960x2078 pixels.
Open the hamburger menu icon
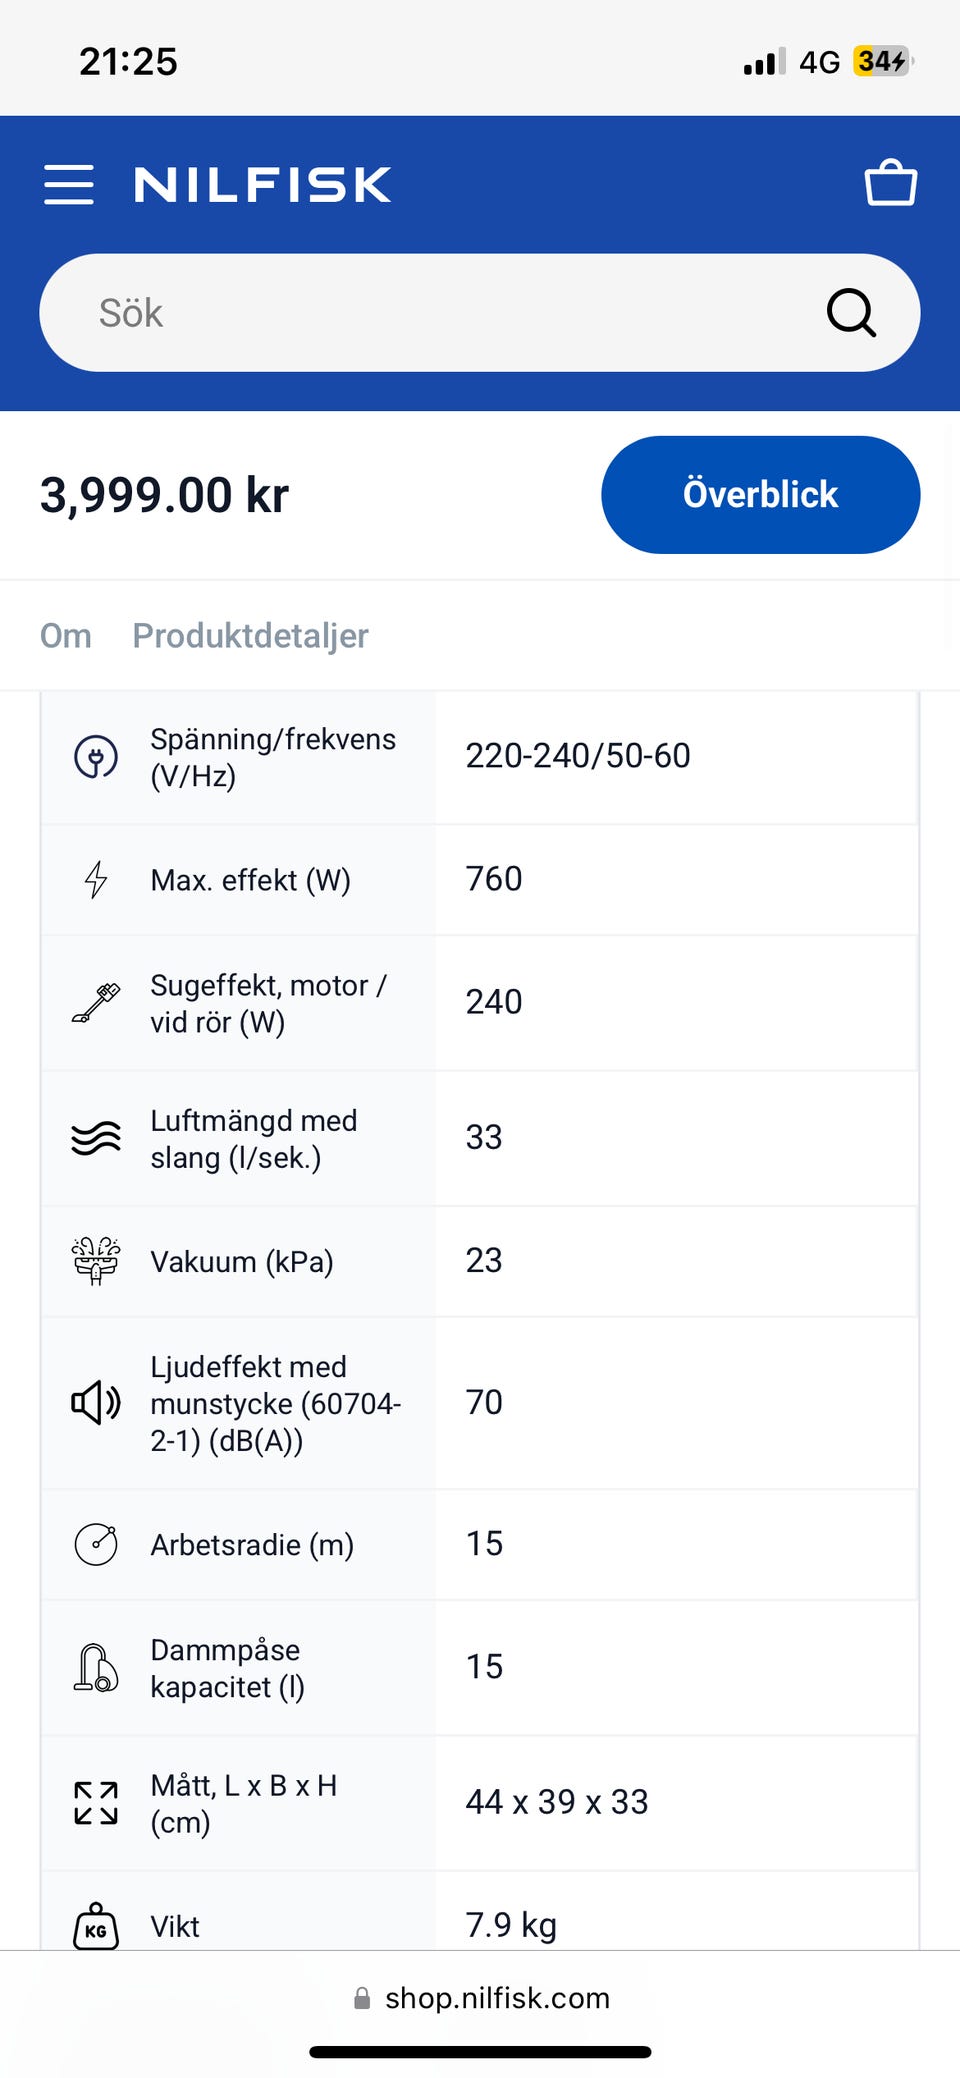[69, 185]
